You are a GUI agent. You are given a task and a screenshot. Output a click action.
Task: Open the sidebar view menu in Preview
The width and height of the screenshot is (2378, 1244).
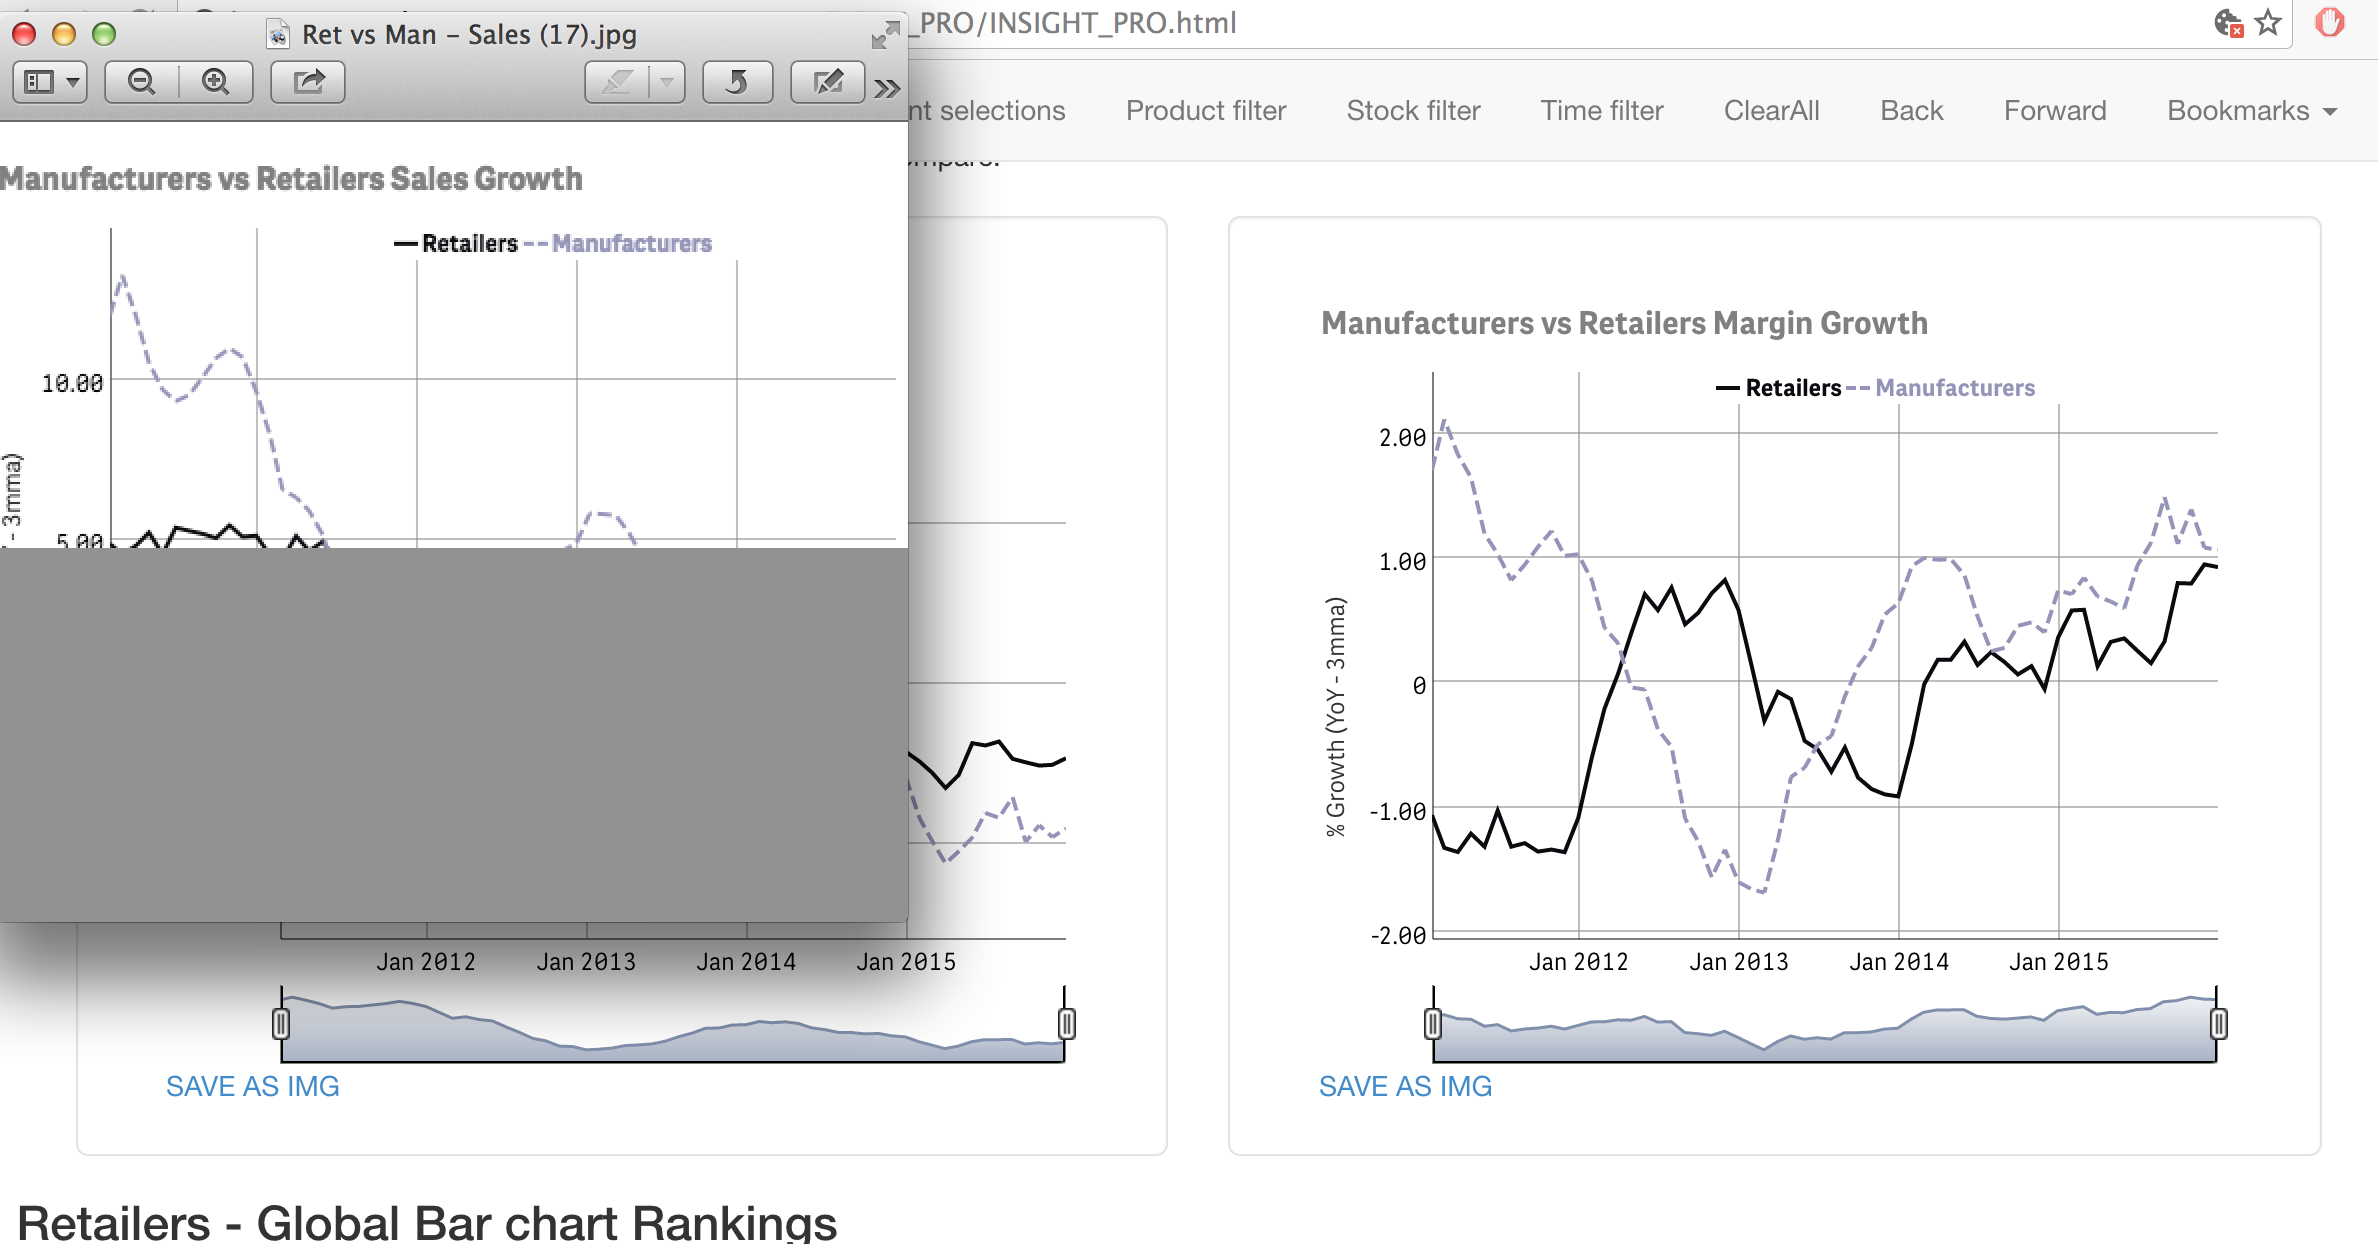tap(50, 82)
